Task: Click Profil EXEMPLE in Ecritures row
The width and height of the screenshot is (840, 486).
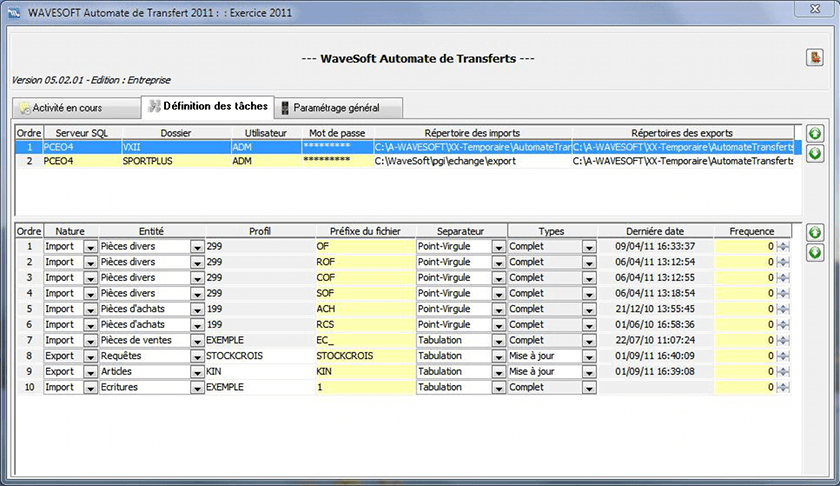Action: (x=260, y=387)
